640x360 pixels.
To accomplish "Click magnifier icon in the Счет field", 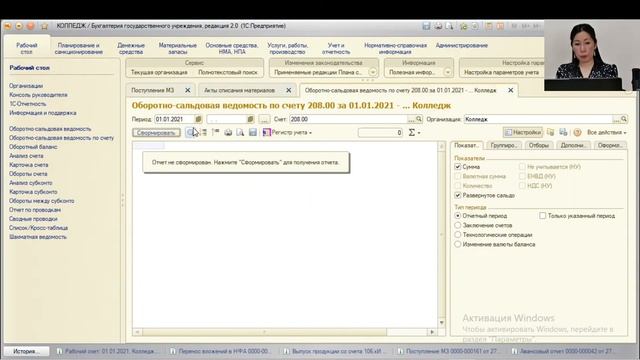I will [419, 119].
